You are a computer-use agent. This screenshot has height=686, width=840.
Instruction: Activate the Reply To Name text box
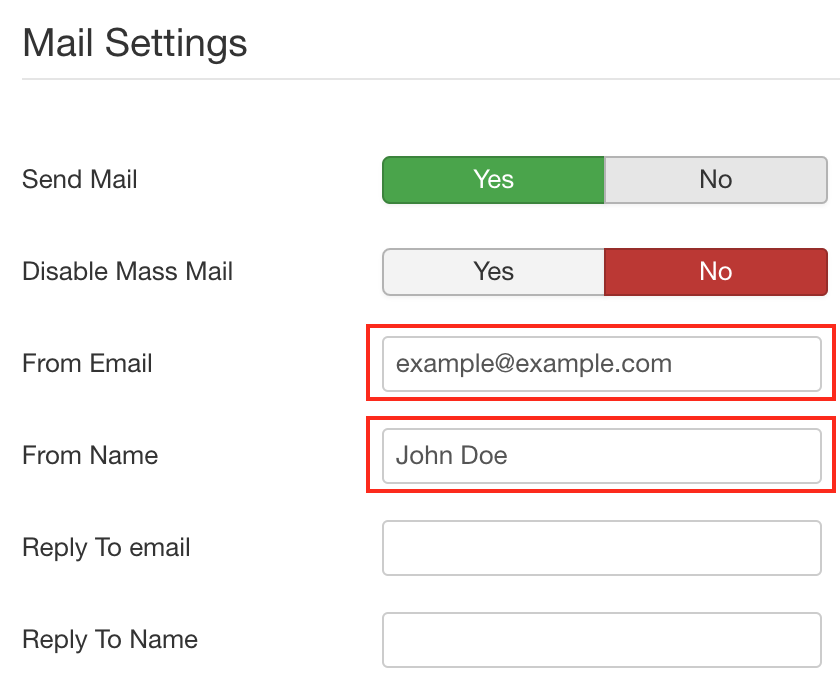coord(601,640)
